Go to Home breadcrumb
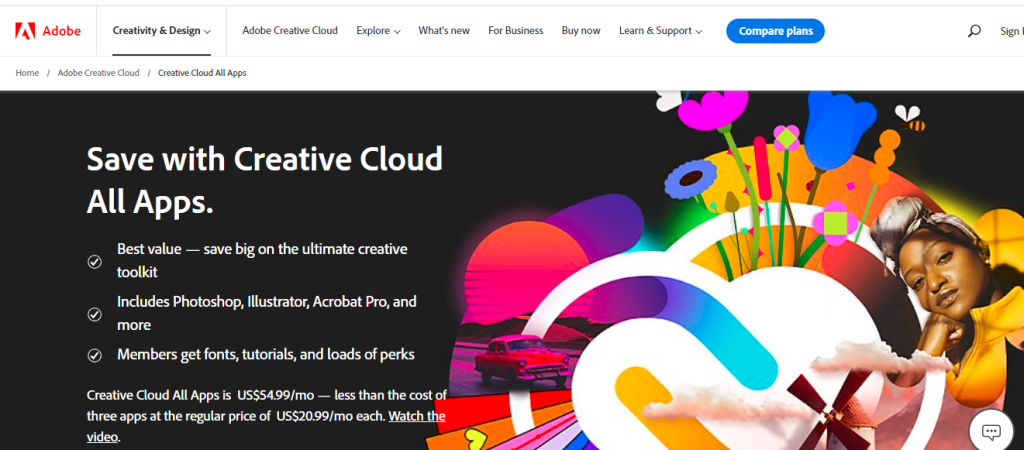Screen dimensions: 1024x450 tap(27, 73)
